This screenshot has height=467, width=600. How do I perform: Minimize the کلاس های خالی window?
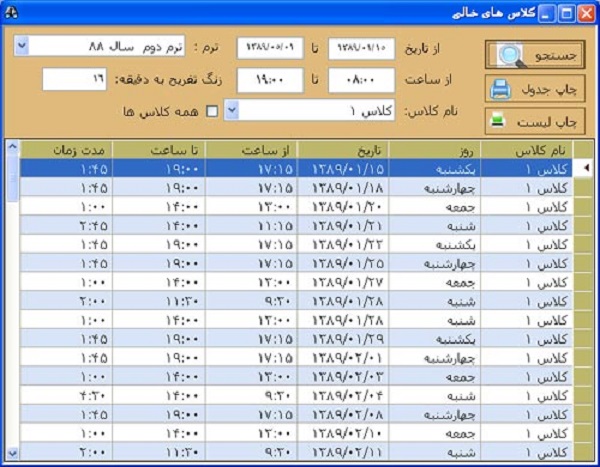click(547, 13)
